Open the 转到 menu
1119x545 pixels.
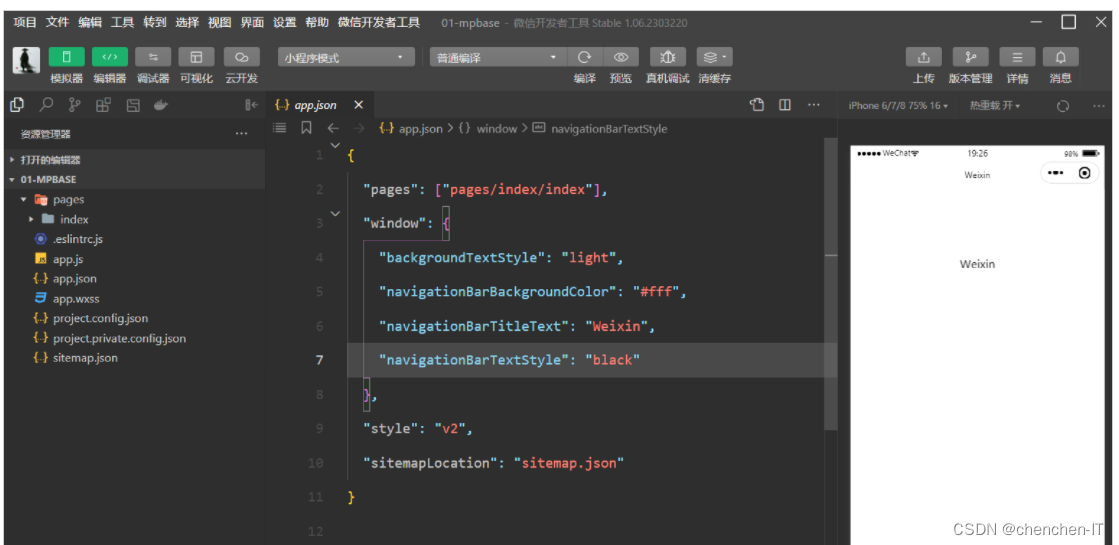155,22
